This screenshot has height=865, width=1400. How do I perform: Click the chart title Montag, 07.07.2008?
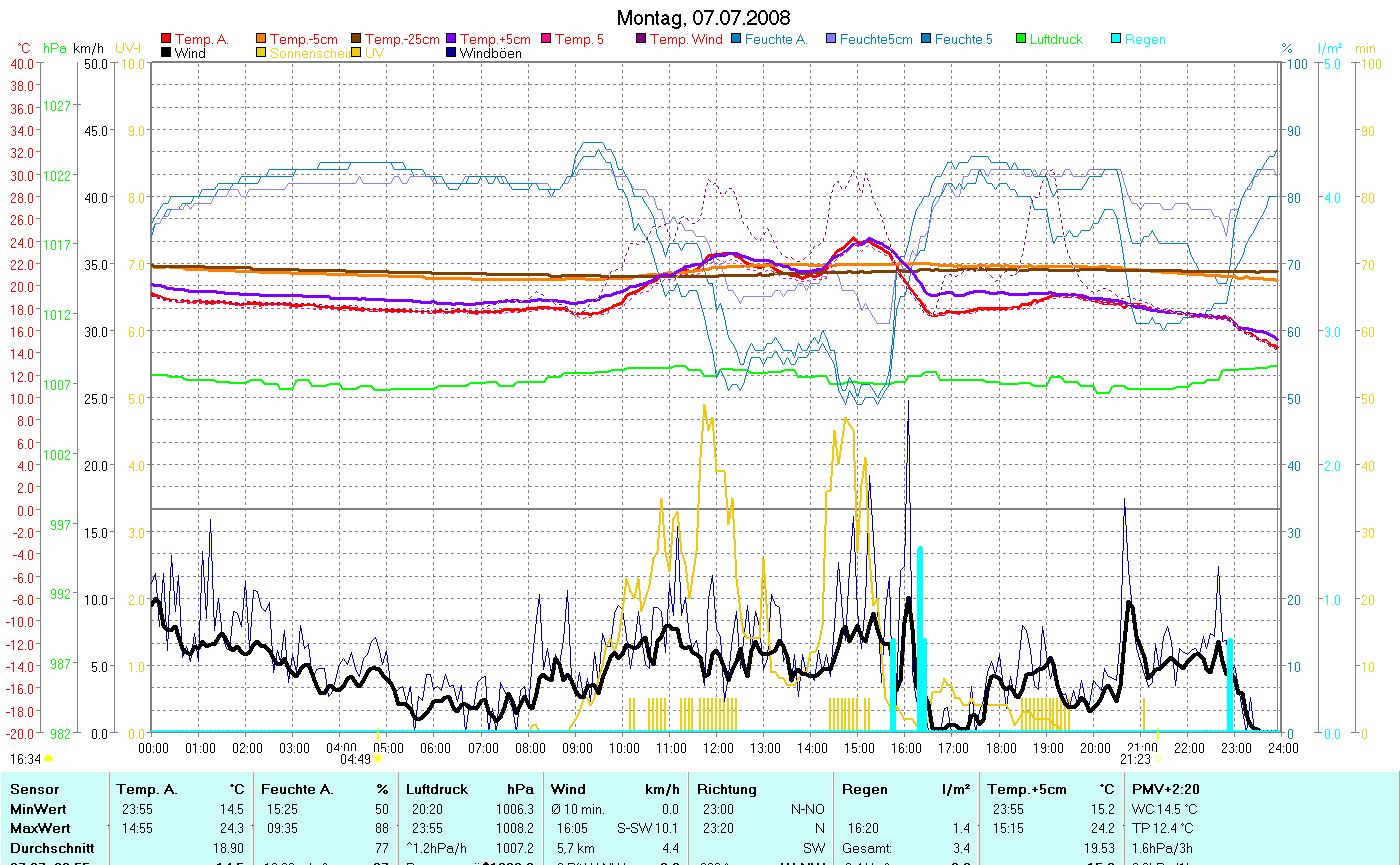[x=702, y=18]
